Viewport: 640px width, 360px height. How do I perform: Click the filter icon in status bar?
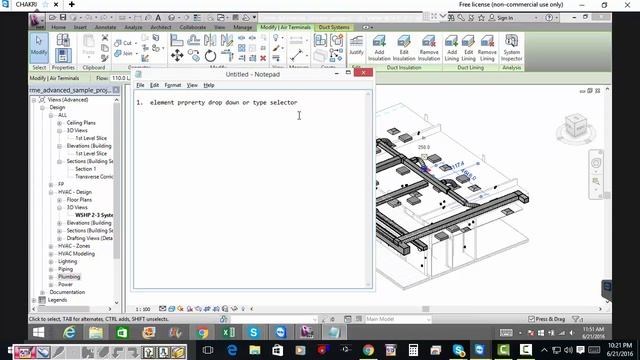pos(577,319)
